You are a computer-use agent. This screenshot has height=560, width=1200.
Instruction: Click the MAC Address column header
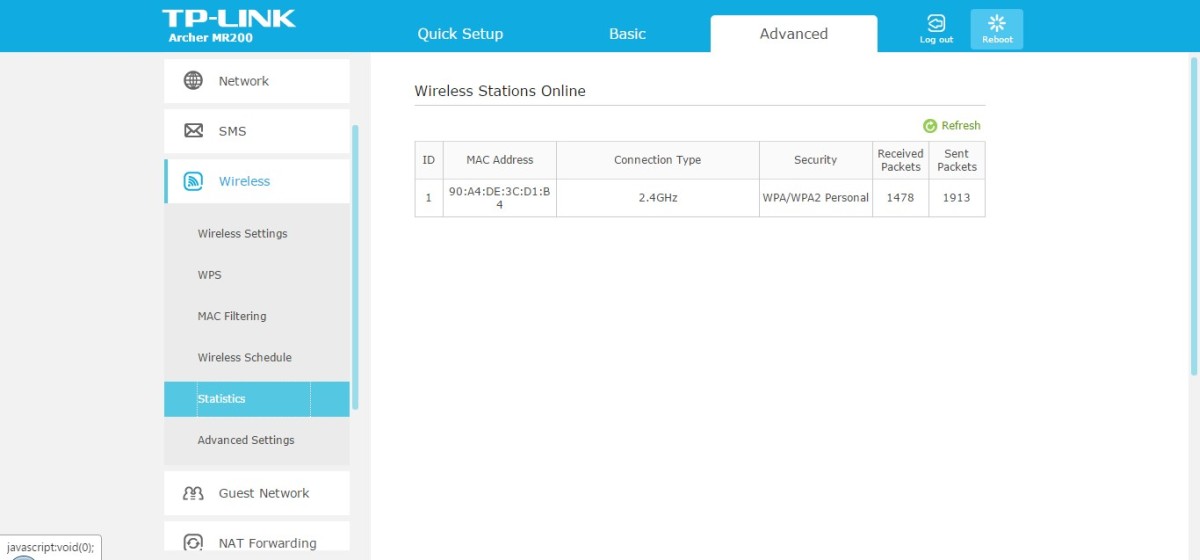500,160
